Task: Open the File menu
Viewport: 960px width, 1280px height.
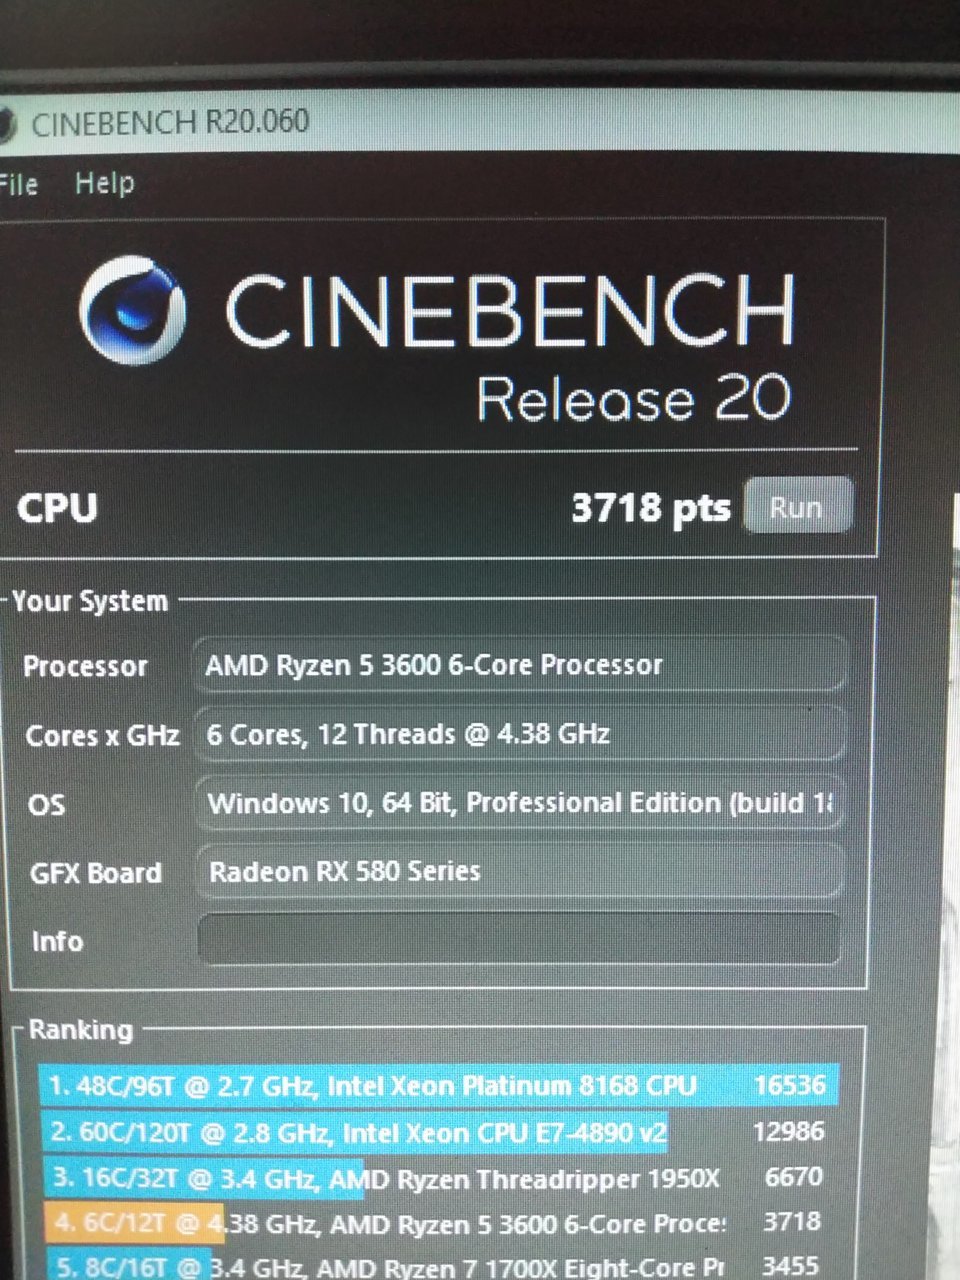Action: (18, 185)
